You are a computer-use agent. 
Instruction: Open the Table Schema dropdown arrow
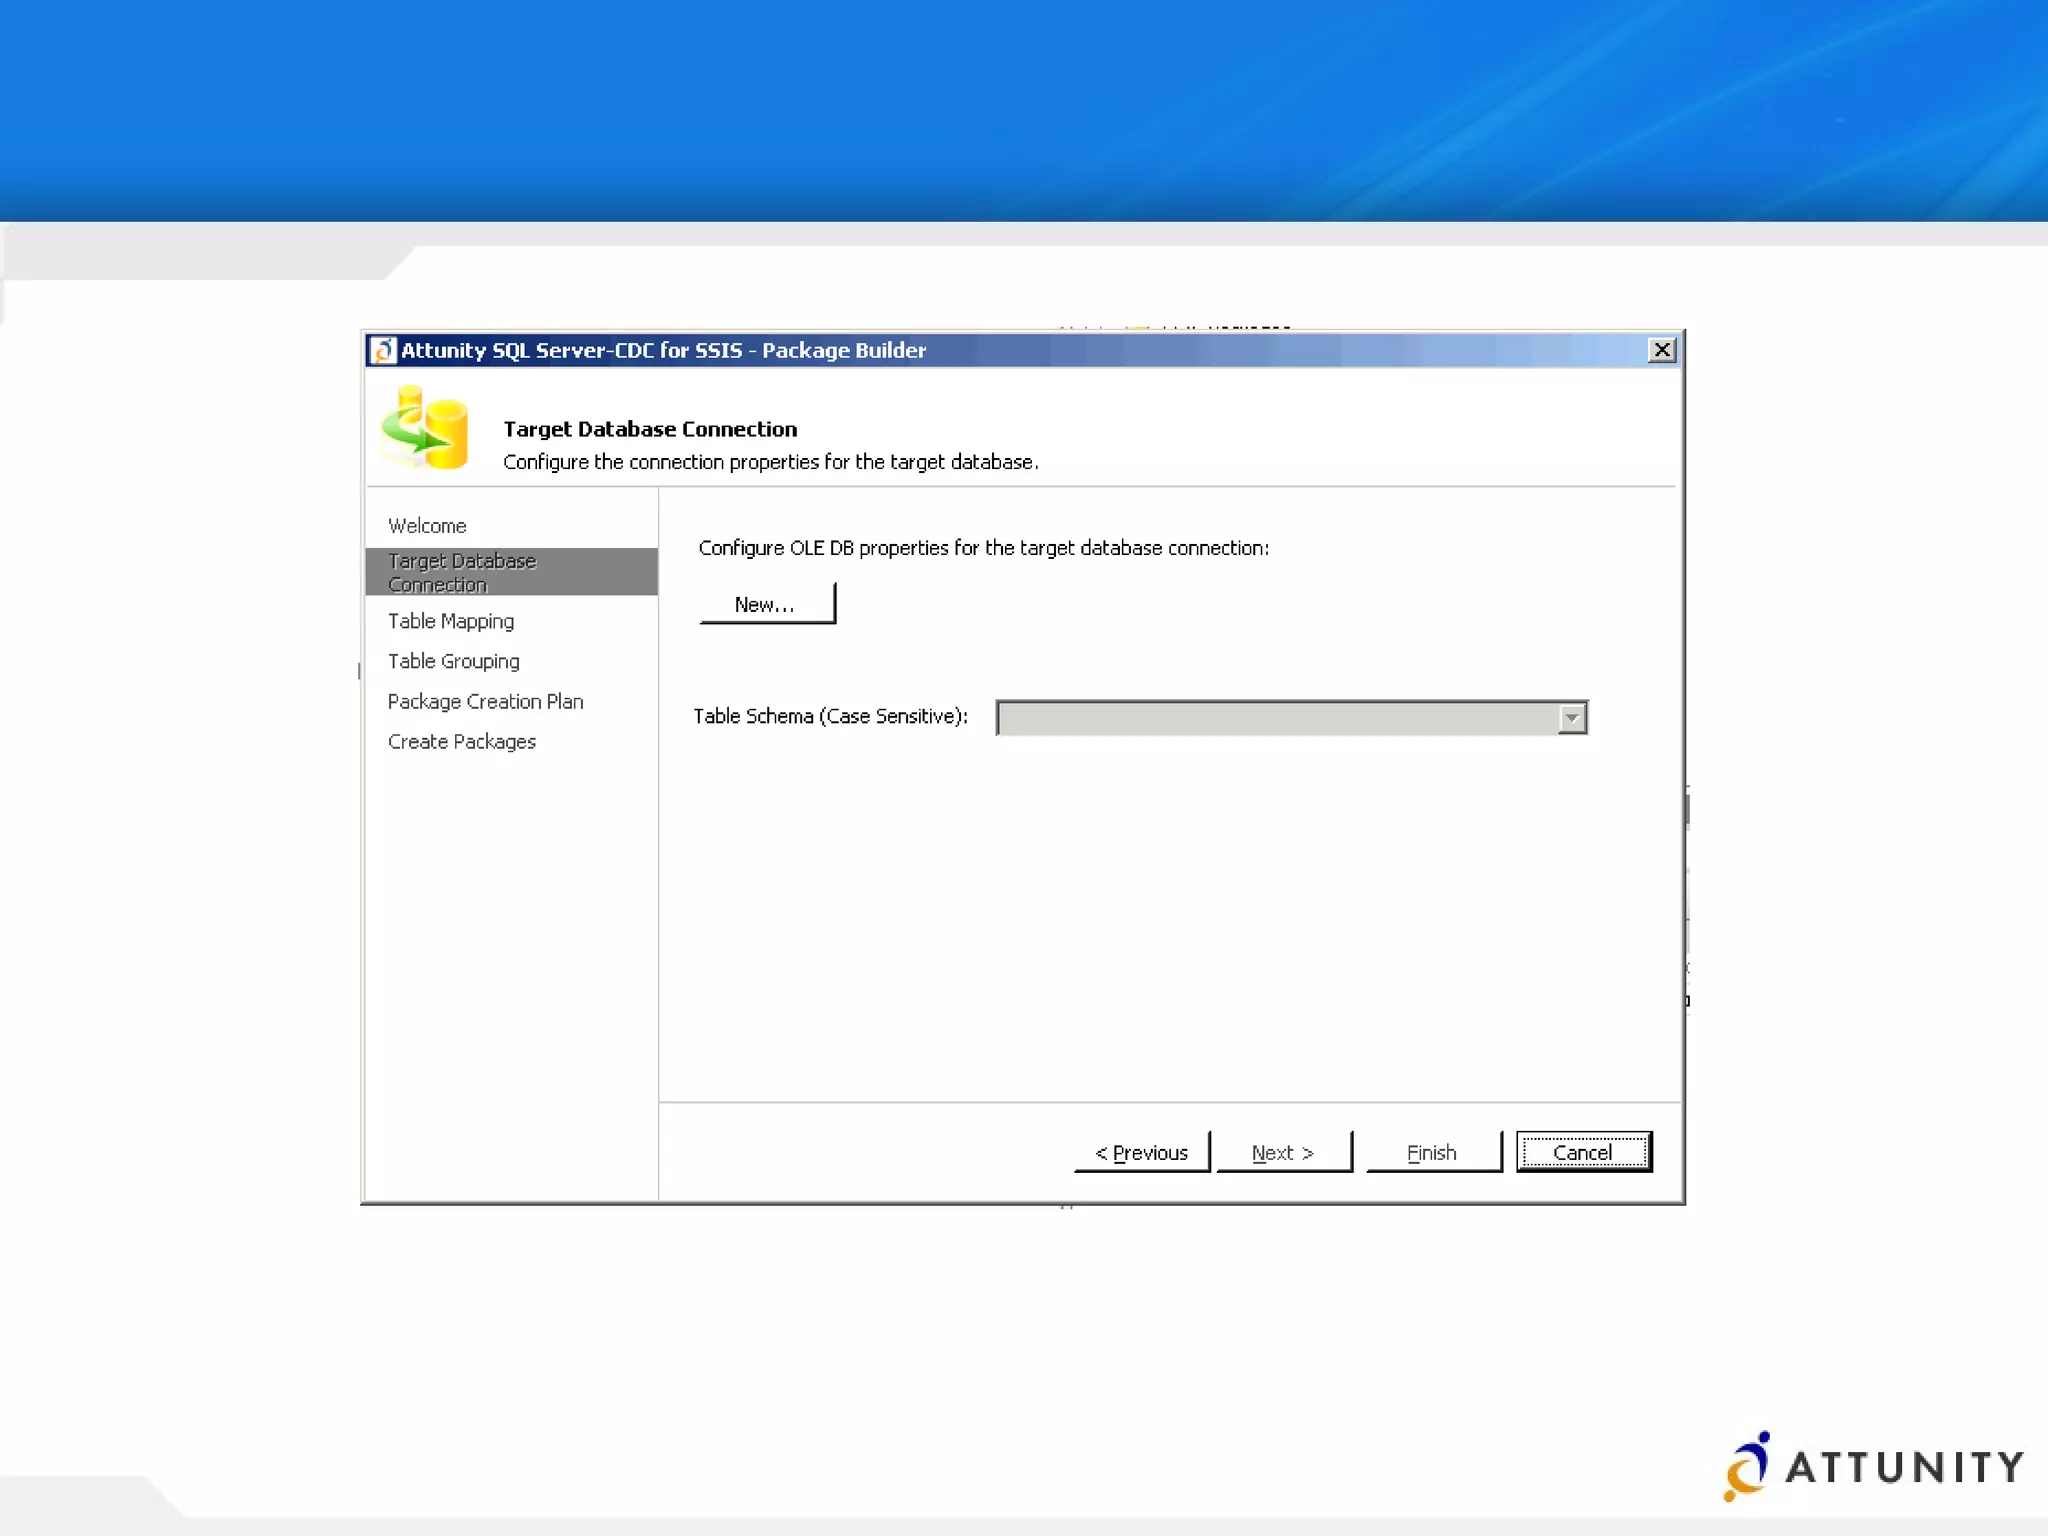click(1572, 718)
